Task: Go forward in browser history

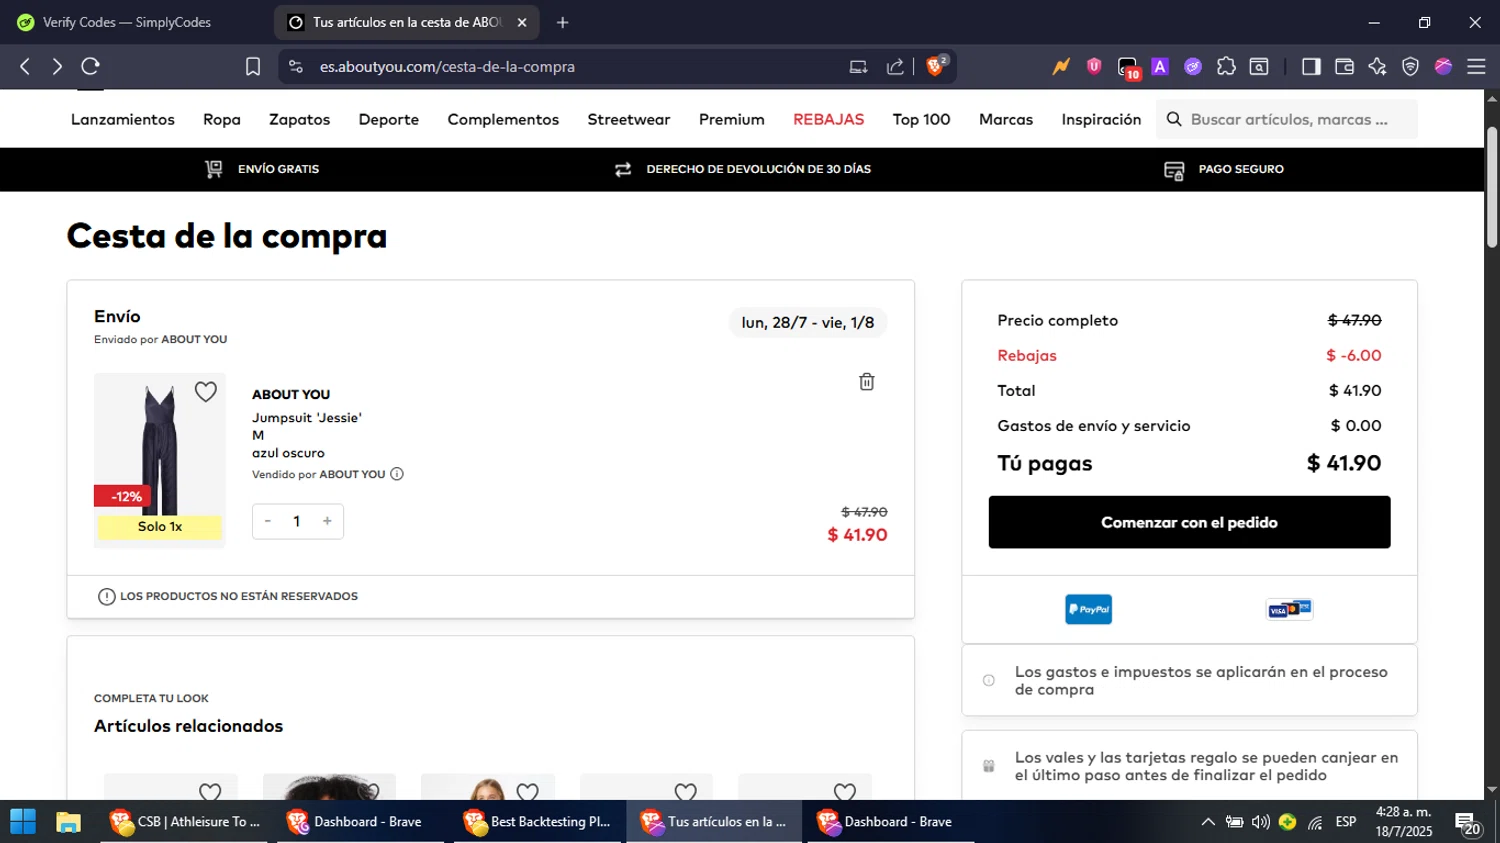Action: 57,66
